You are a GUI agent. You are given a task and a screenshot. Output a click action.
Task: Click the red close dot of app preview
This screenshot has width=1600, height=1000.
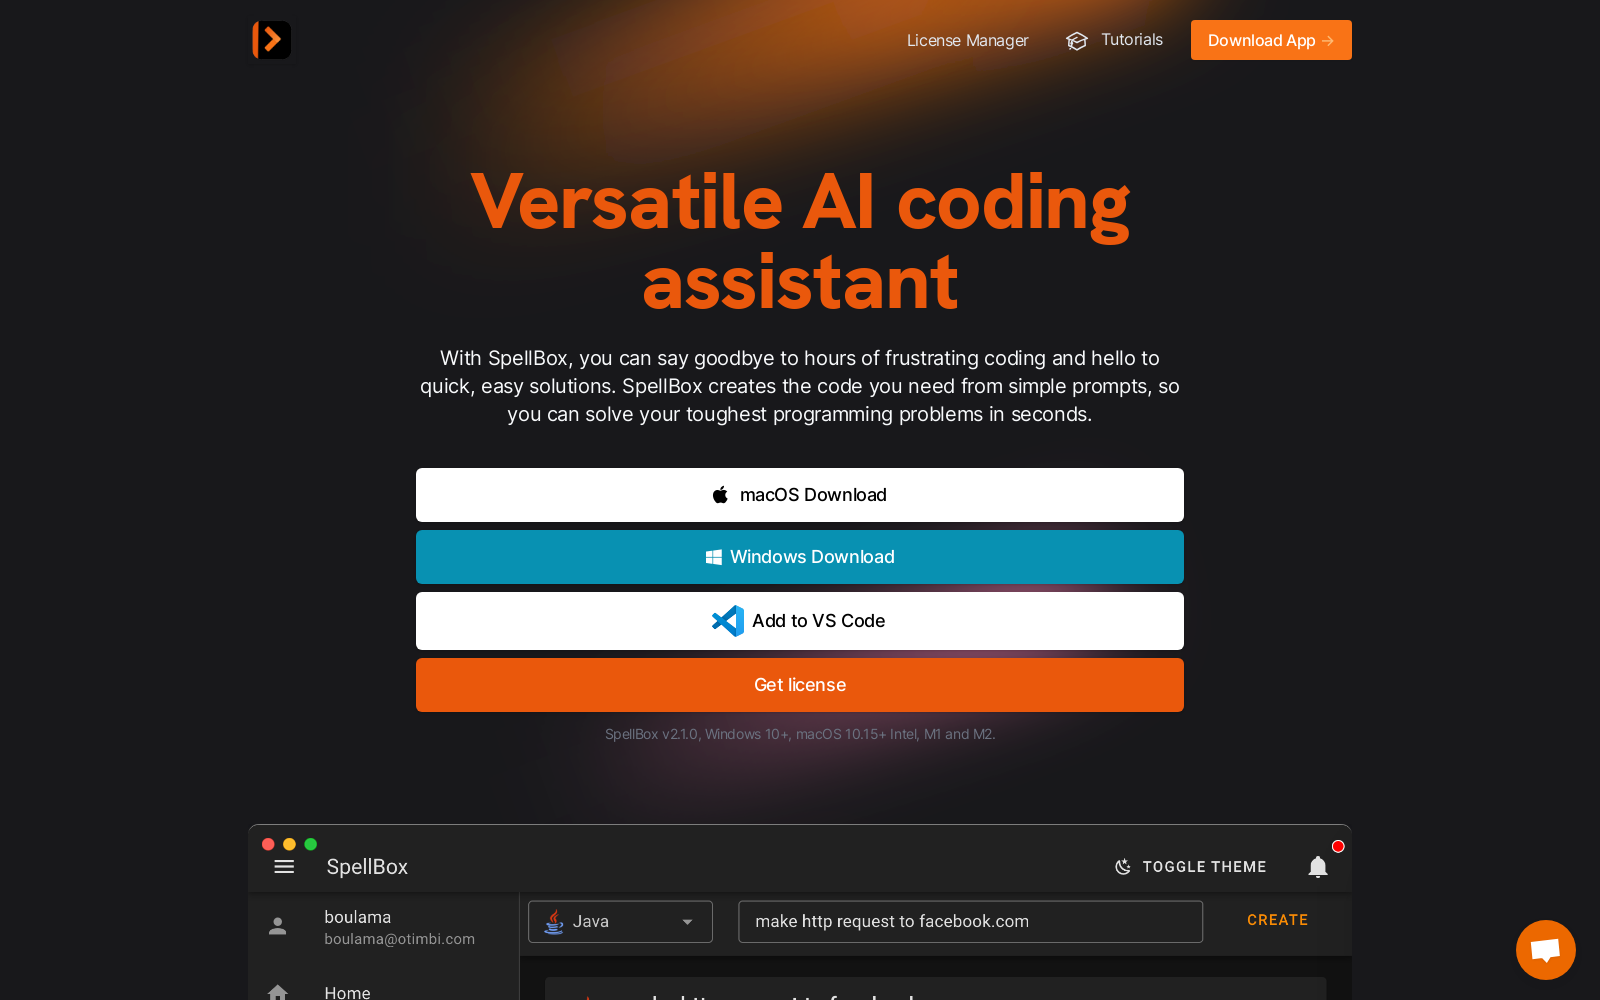tap(268, 844)
